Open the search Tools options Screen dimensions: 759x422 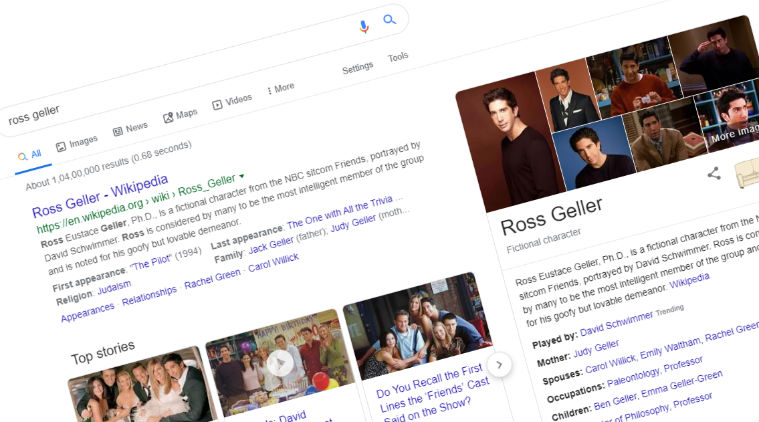tap(398, 57)
